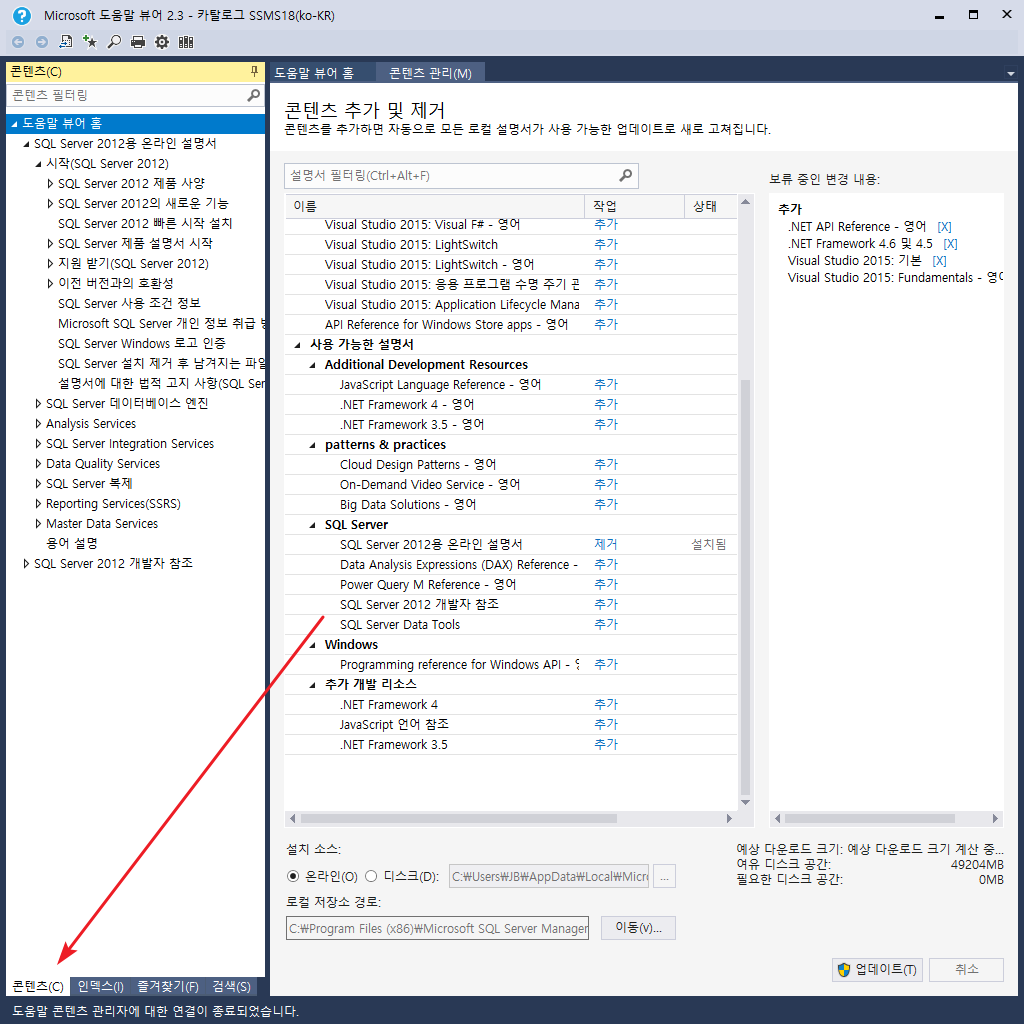Screen dimensions: 1024x1024
Task: Open the 인덱스 tab at bottom
Action: point(100,987)
